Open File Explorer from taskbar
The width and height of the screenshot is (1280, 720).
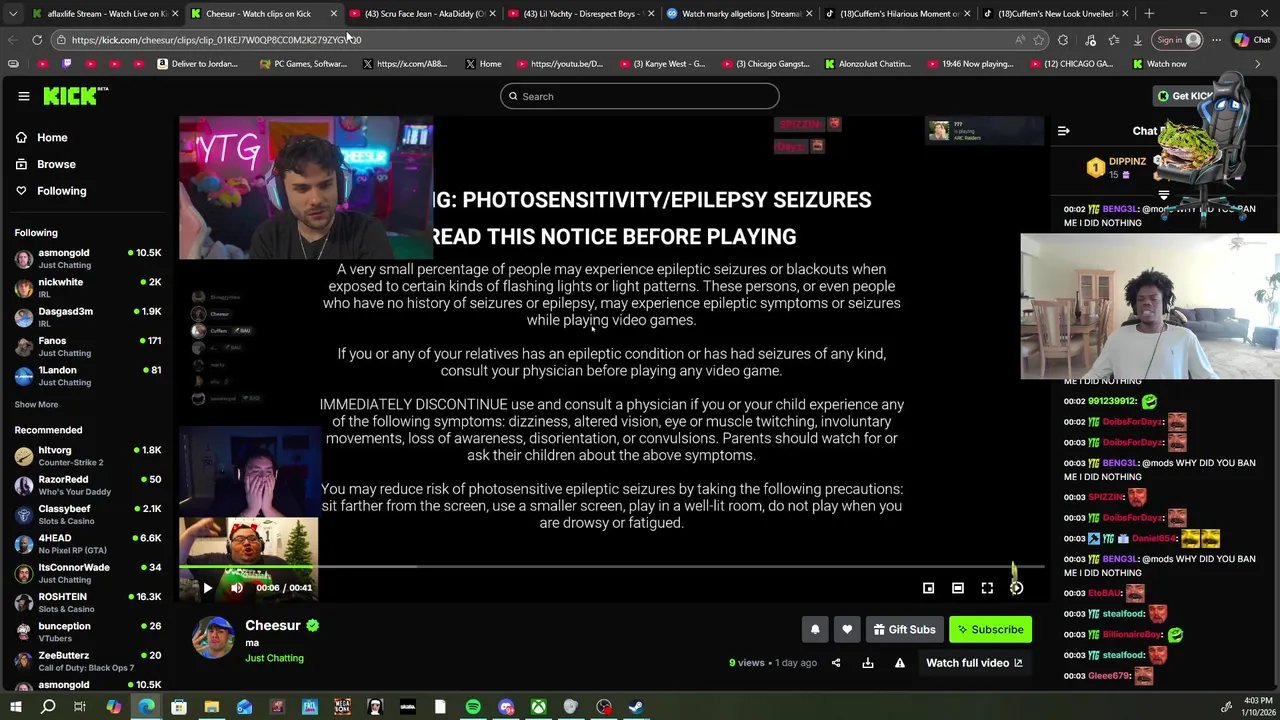click(x=212, y=707)
